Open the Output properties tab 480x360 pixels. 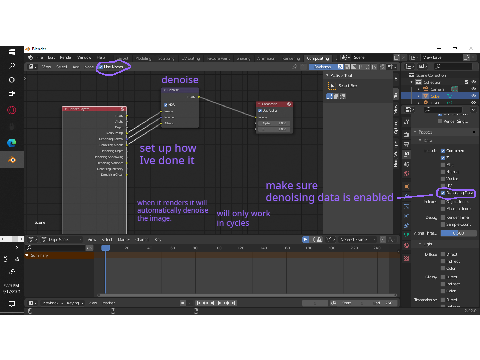tap(406, 144)
